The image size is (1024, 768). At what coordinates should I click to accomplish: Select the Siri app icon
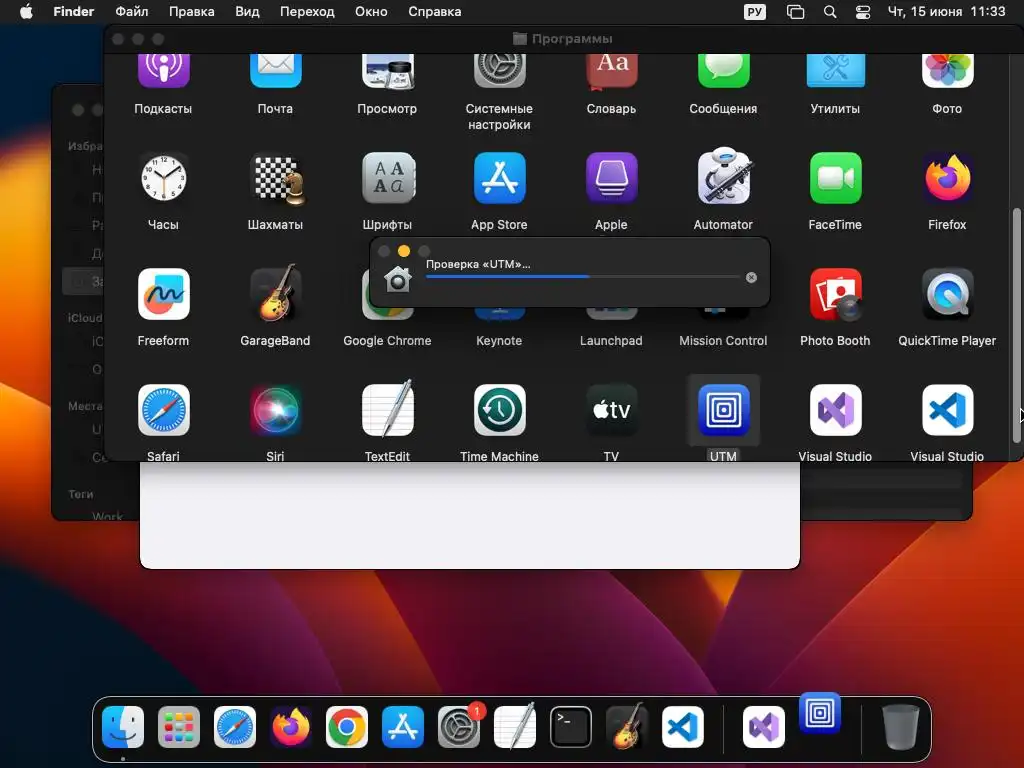coord(276,410)
